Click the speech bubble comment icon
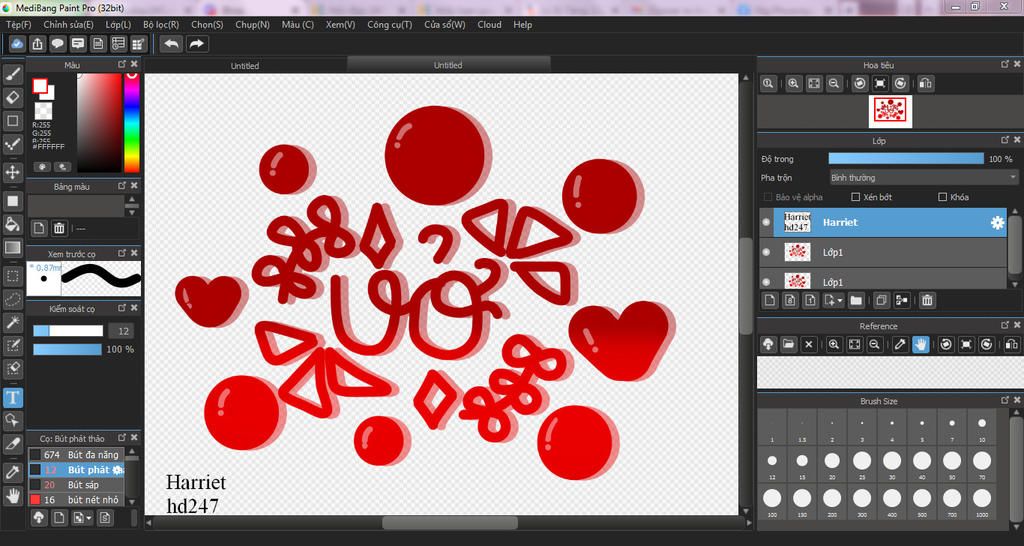1024x546 pixels. coord(57,44)
